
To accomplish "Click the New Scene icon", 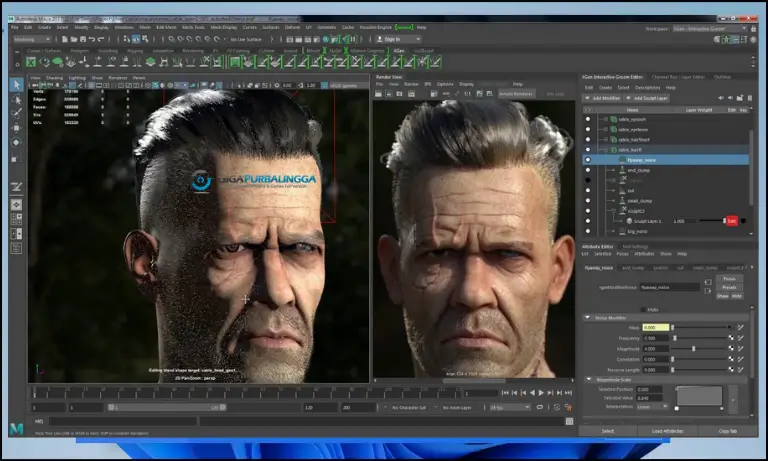I will click(x=65, y=39).
